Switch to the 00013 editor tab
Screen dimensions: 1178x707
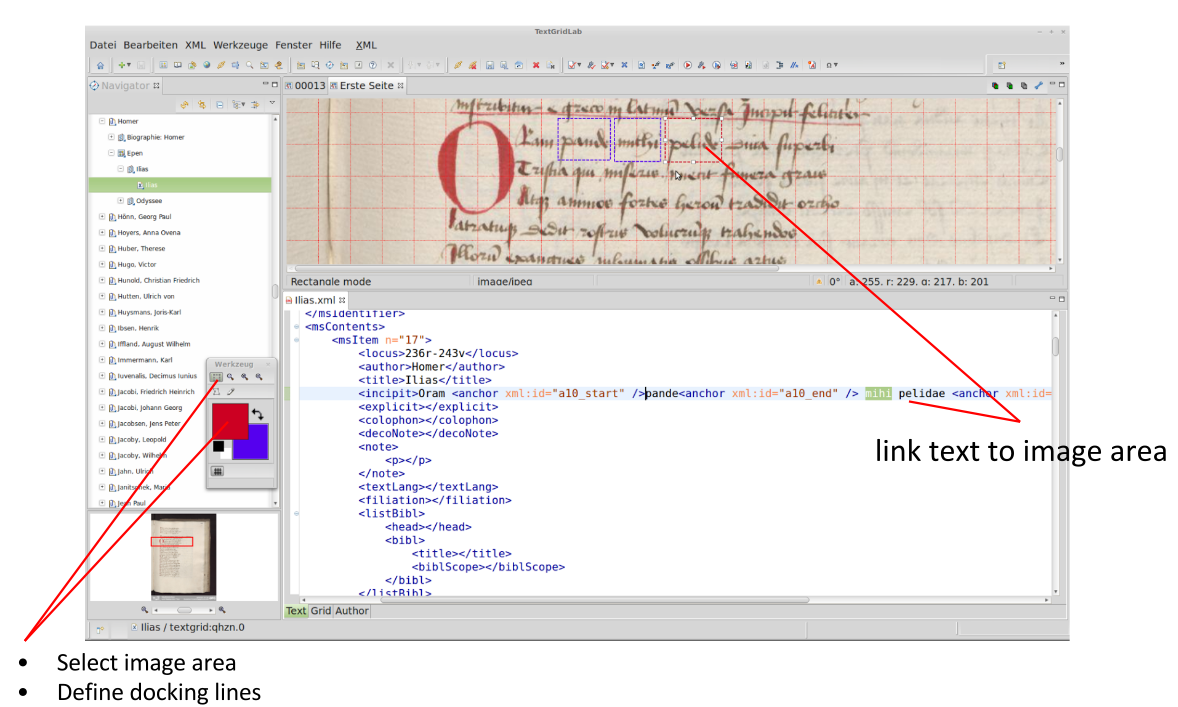click(x=305, y=86)
